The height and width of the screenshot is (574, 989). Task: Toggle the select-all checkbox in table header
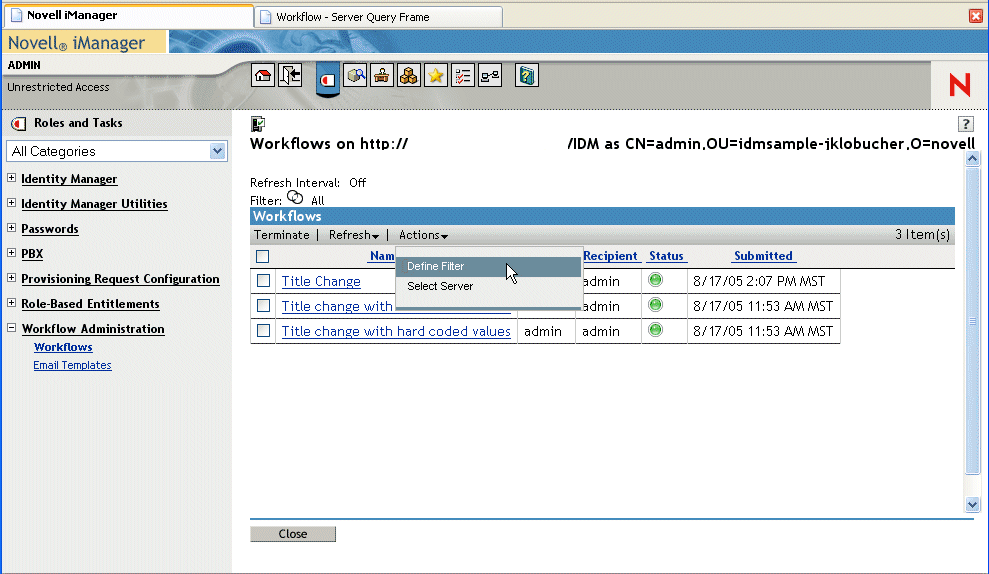point(263,256)
